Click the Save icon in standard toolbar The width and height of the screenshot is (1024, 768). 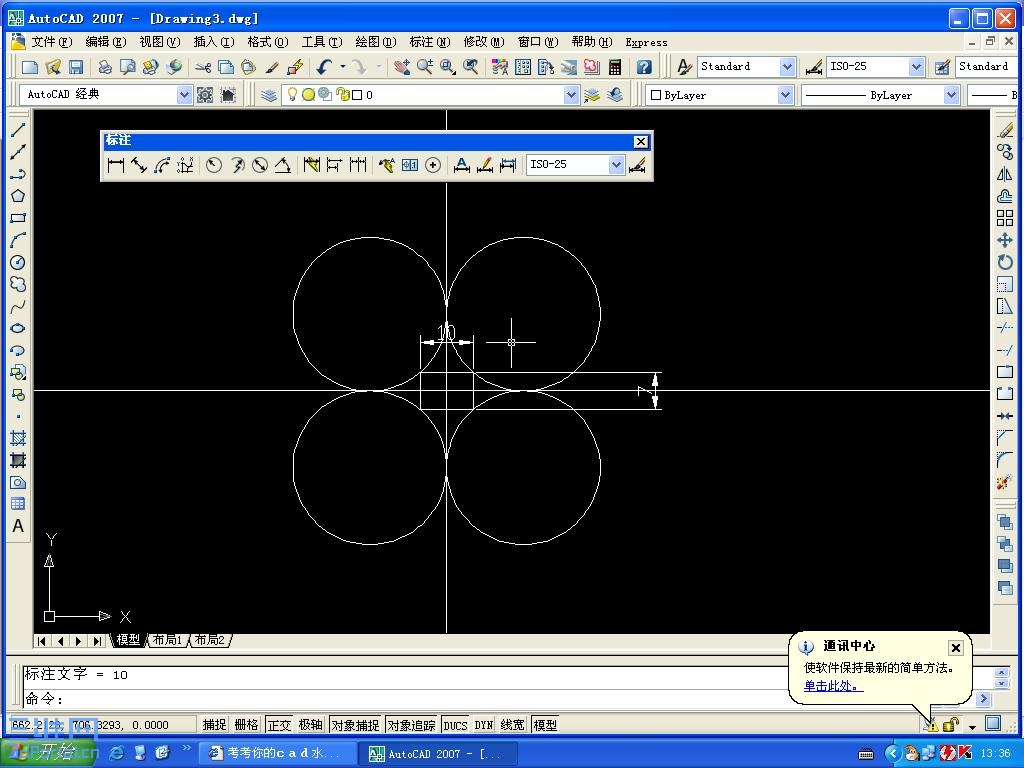[x=76, y=67]
